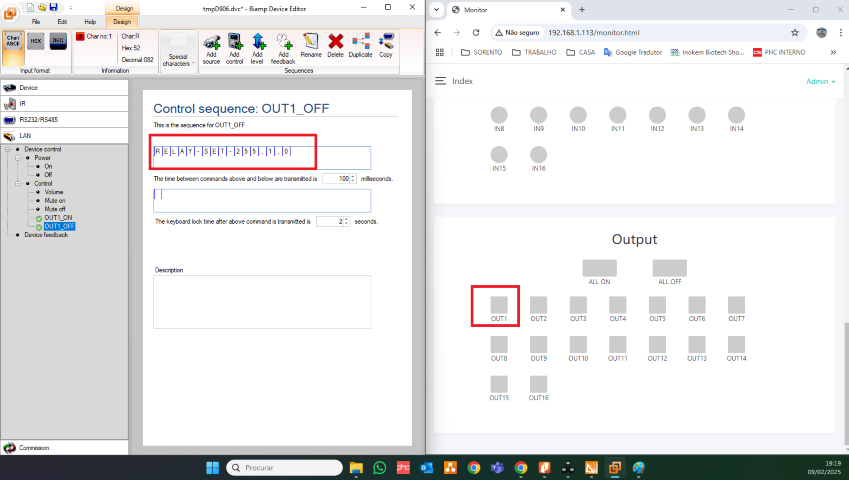Select OUT1_ON in the control tree
849x480 pixels.
pos(58,217)
